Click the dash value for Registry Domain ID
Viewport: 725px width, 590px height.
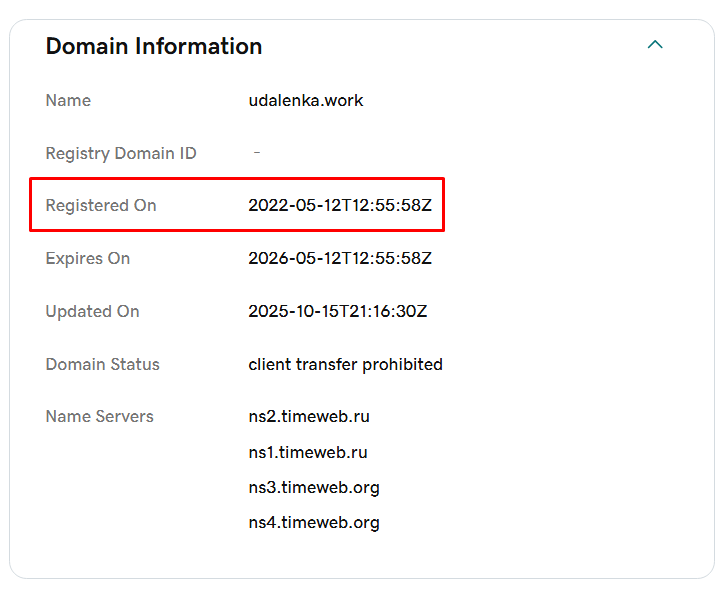257,153
